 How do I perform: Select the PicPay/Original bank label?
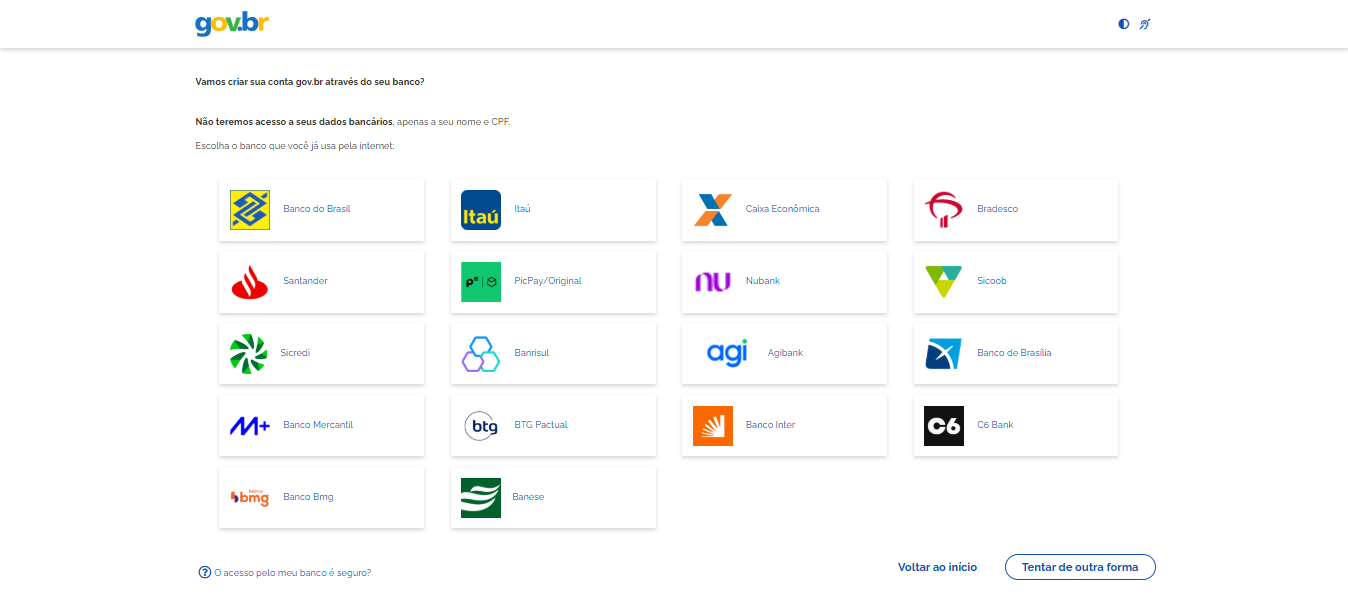pos(547,281)
